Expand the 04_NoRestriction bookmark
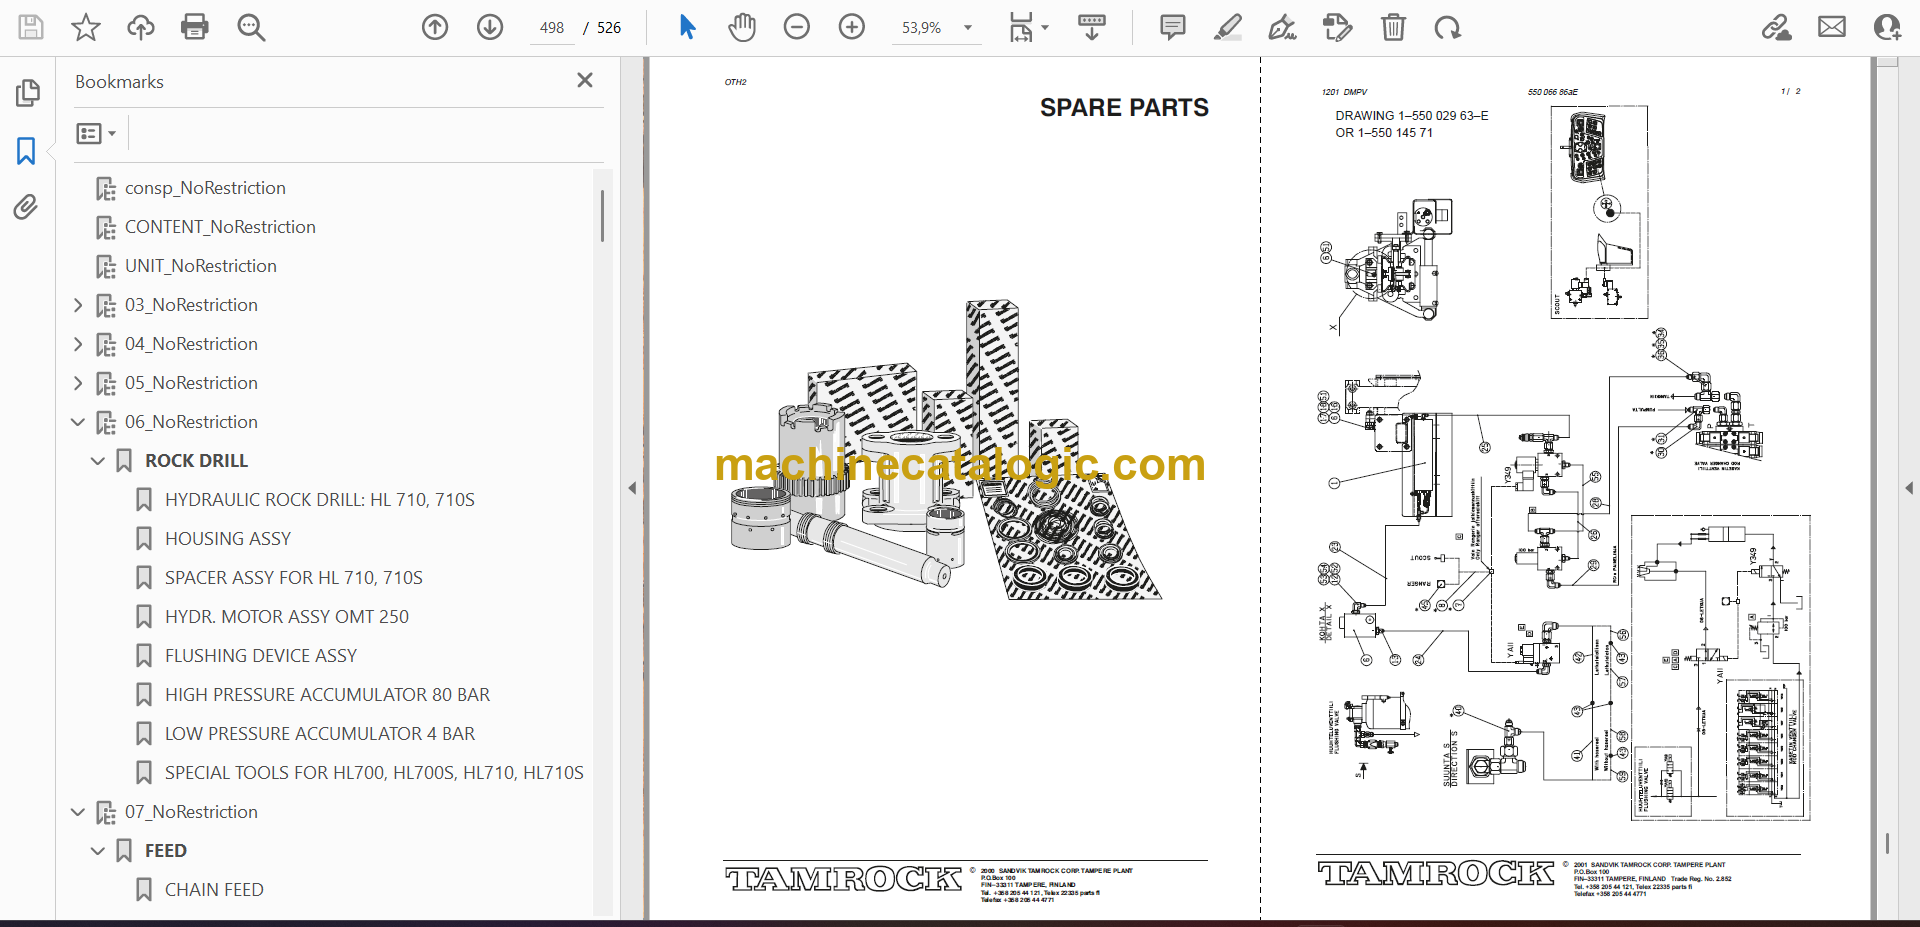1920x927 pixels. point(78,344)
